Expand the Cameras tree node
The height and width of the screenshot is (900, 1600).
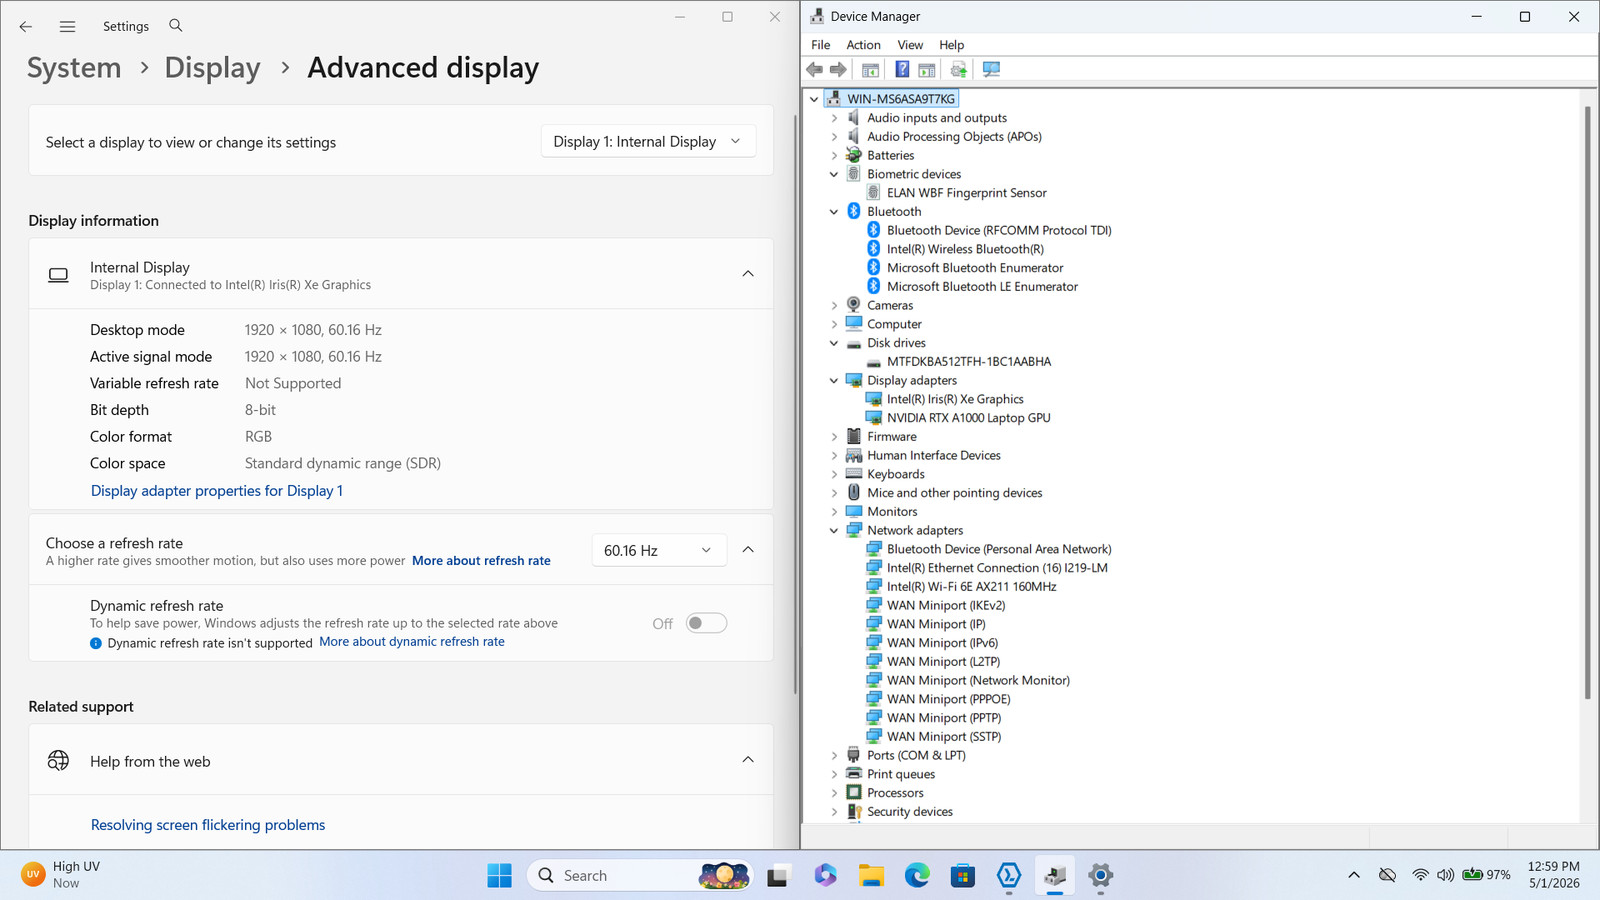tap(834, 306)
